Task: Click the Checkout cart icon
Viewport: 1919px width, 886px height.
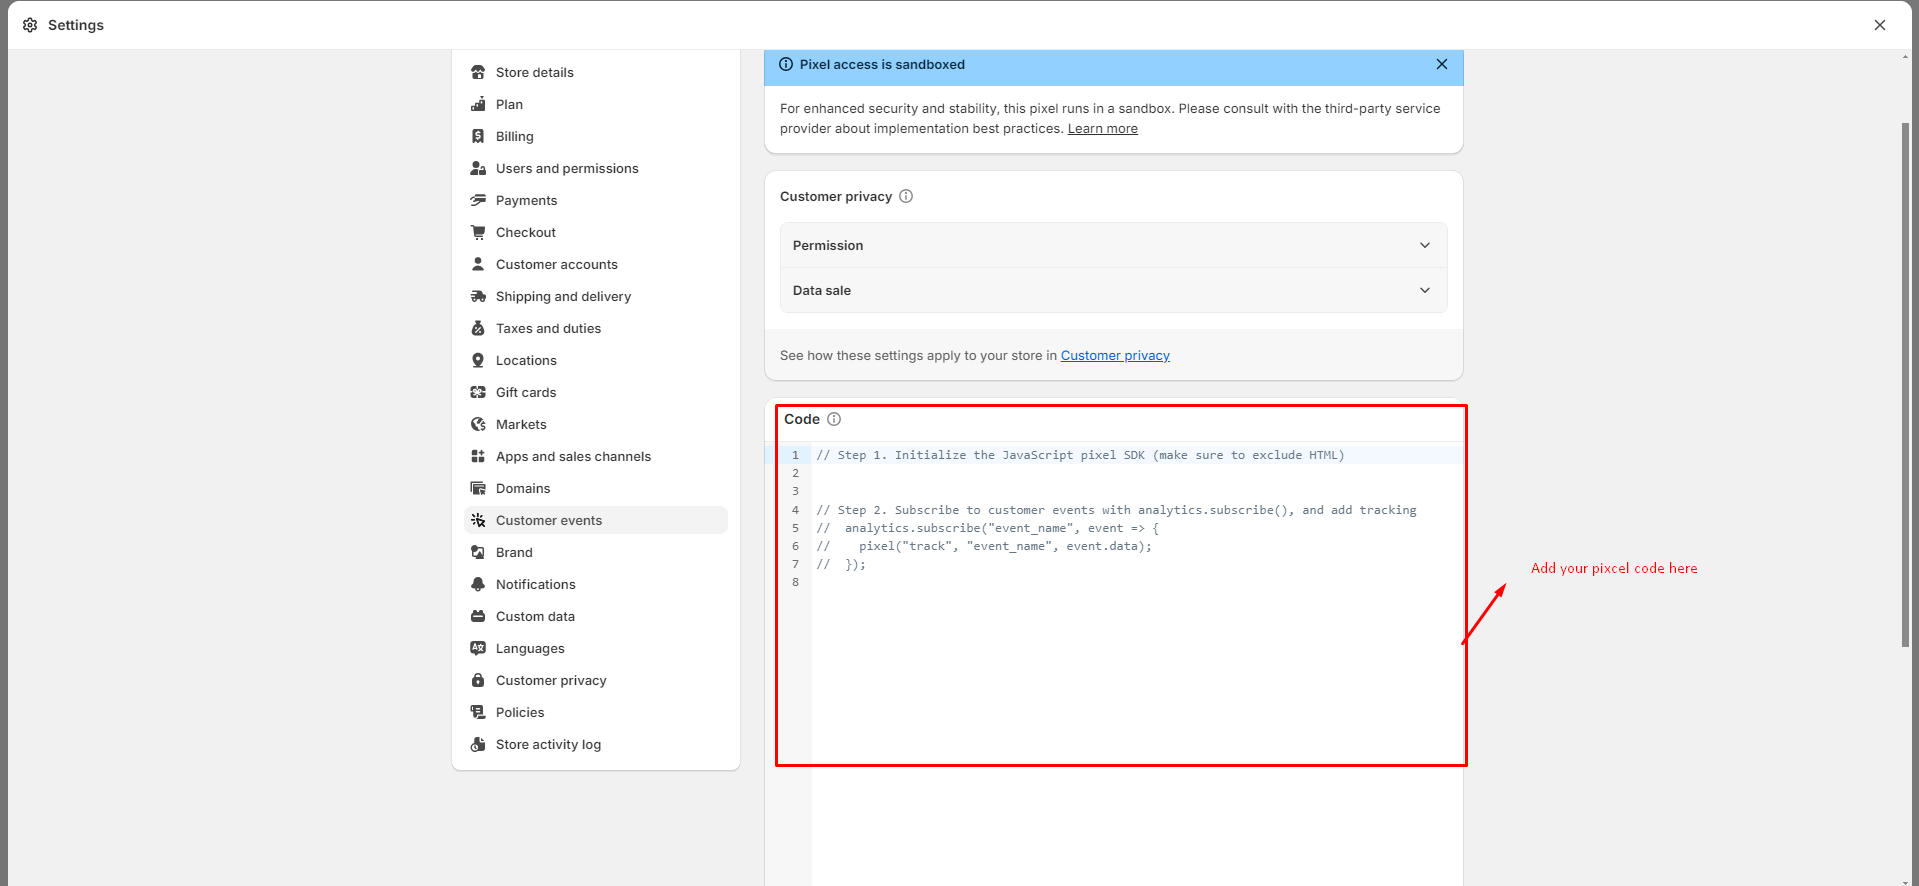Action: click(x=478, y=232)
